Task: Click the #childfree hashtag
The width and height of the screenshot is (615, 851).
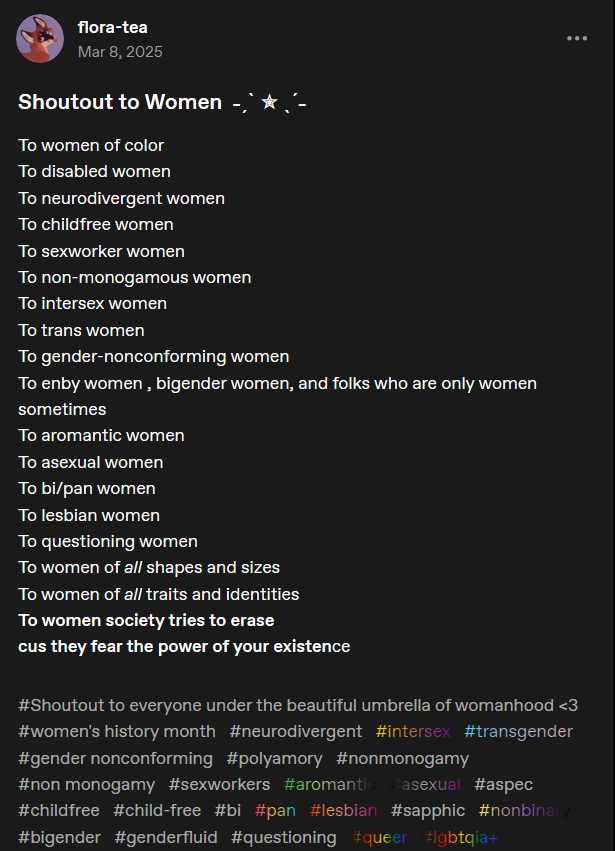Action: [59, 811]
